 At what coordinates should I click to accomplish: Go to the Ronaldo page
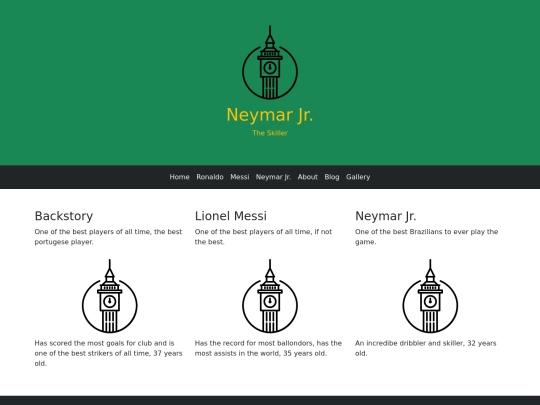pos(210,177)
